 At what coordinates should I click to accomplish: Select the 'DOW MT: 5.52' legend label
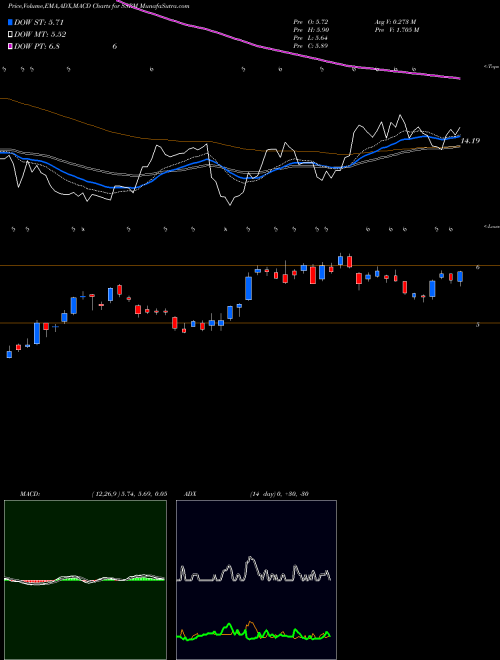[x=40, y=35]
